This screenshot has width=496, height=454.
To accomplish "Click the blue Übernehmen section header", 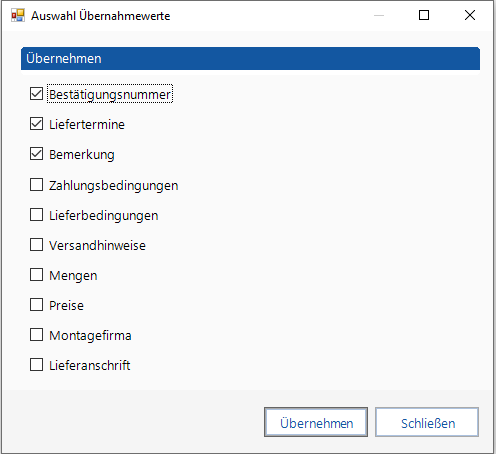I will click(250, 59).
